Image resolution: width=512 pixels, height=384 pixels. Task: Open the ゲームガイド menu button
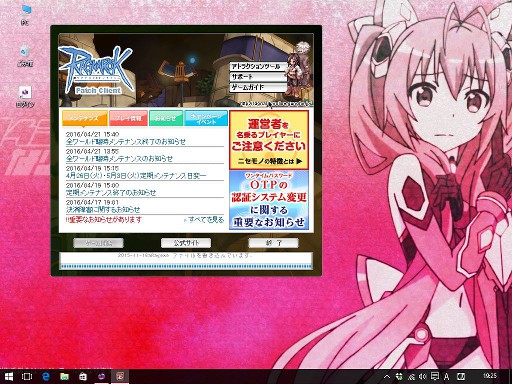[258, 87]
